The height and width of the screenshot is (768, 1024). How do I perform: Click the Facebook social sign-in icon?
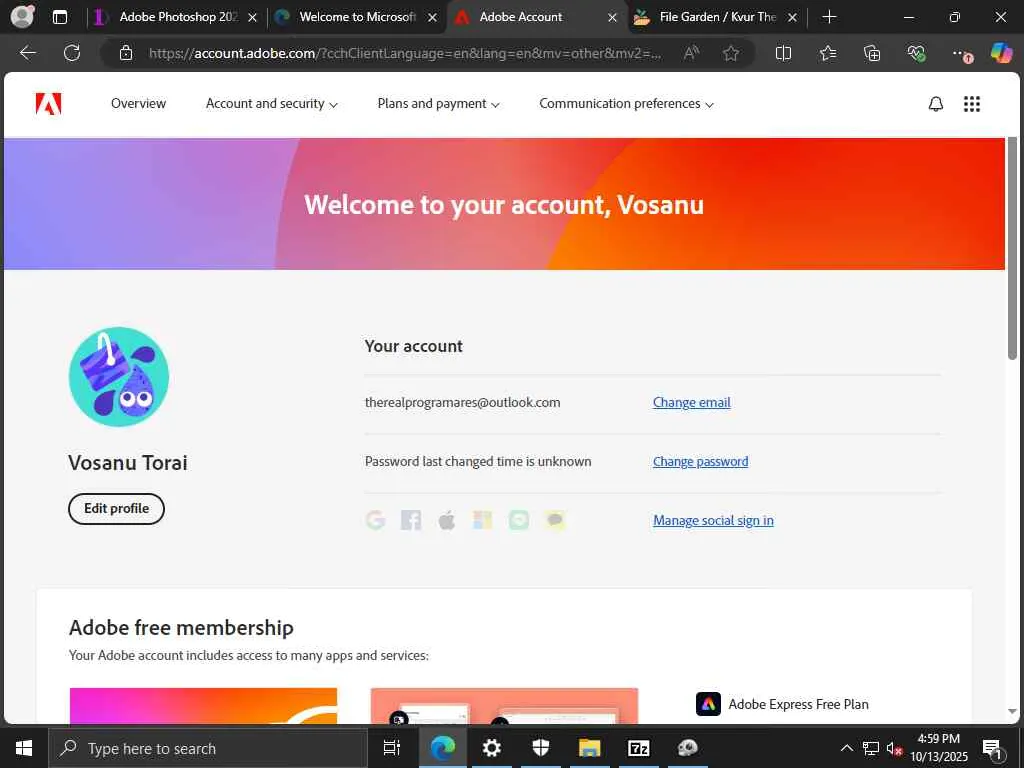point(411,520)
